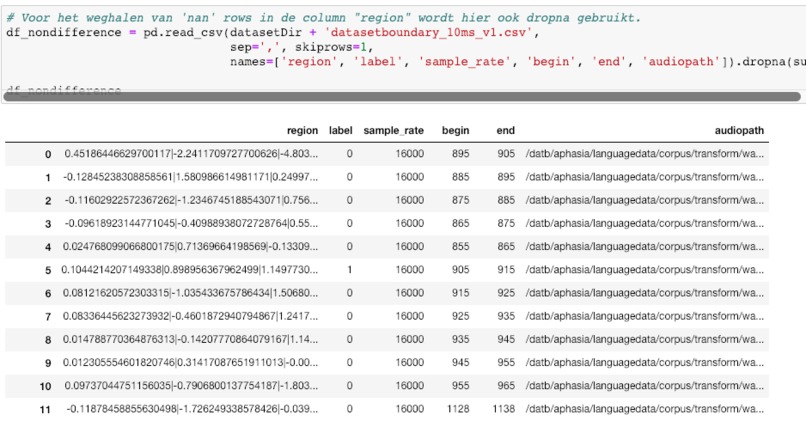The width and height of the screenshot is (806, 421).
Task: Click region cell starting 0.0812162057230
Action: [190, 292]
